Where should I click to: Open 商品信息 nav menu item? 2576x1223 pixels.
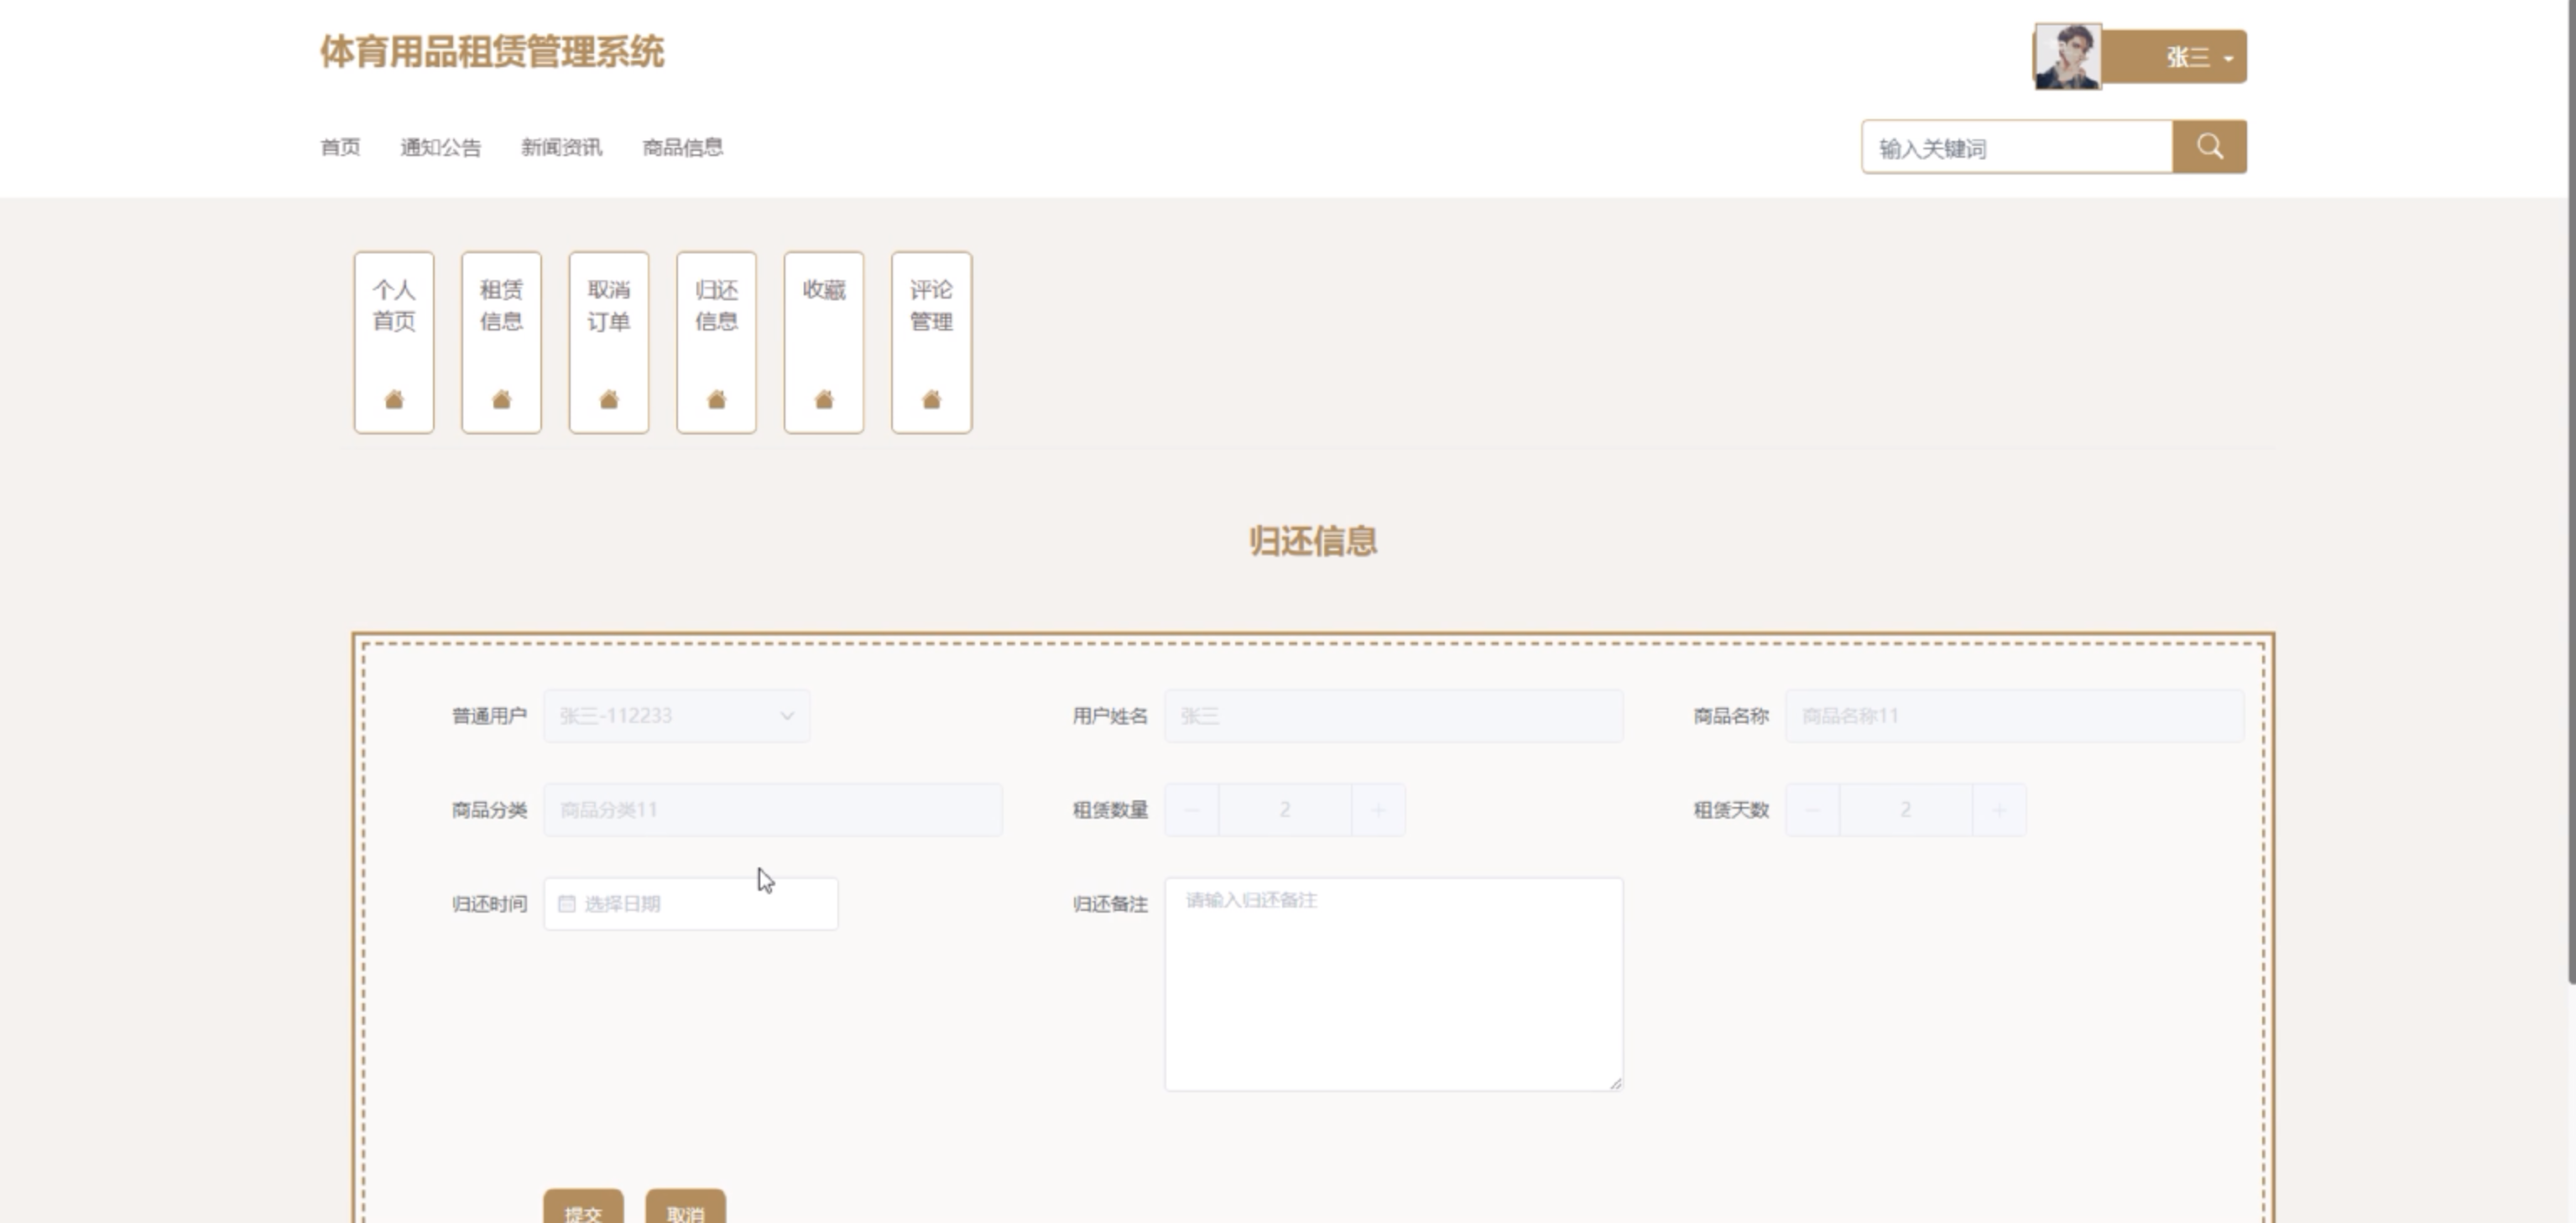coord(682,148)
